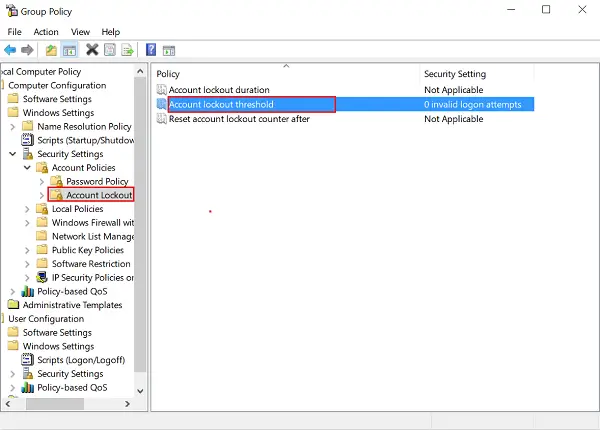This screenshot has width=600, height=430.
Task: Click the tree pane horizontal scroll left arrow
Action: pos(8,404)
